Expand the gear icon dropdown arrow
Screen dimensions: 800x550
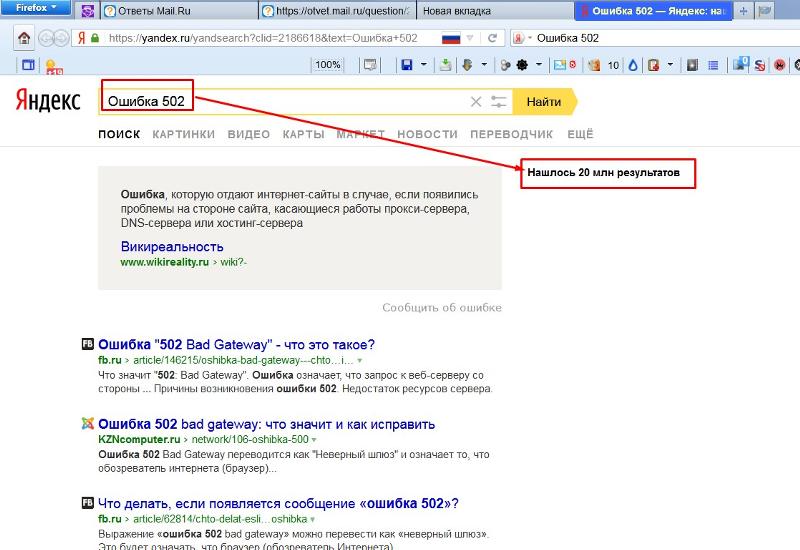click(x=539, y=65)
